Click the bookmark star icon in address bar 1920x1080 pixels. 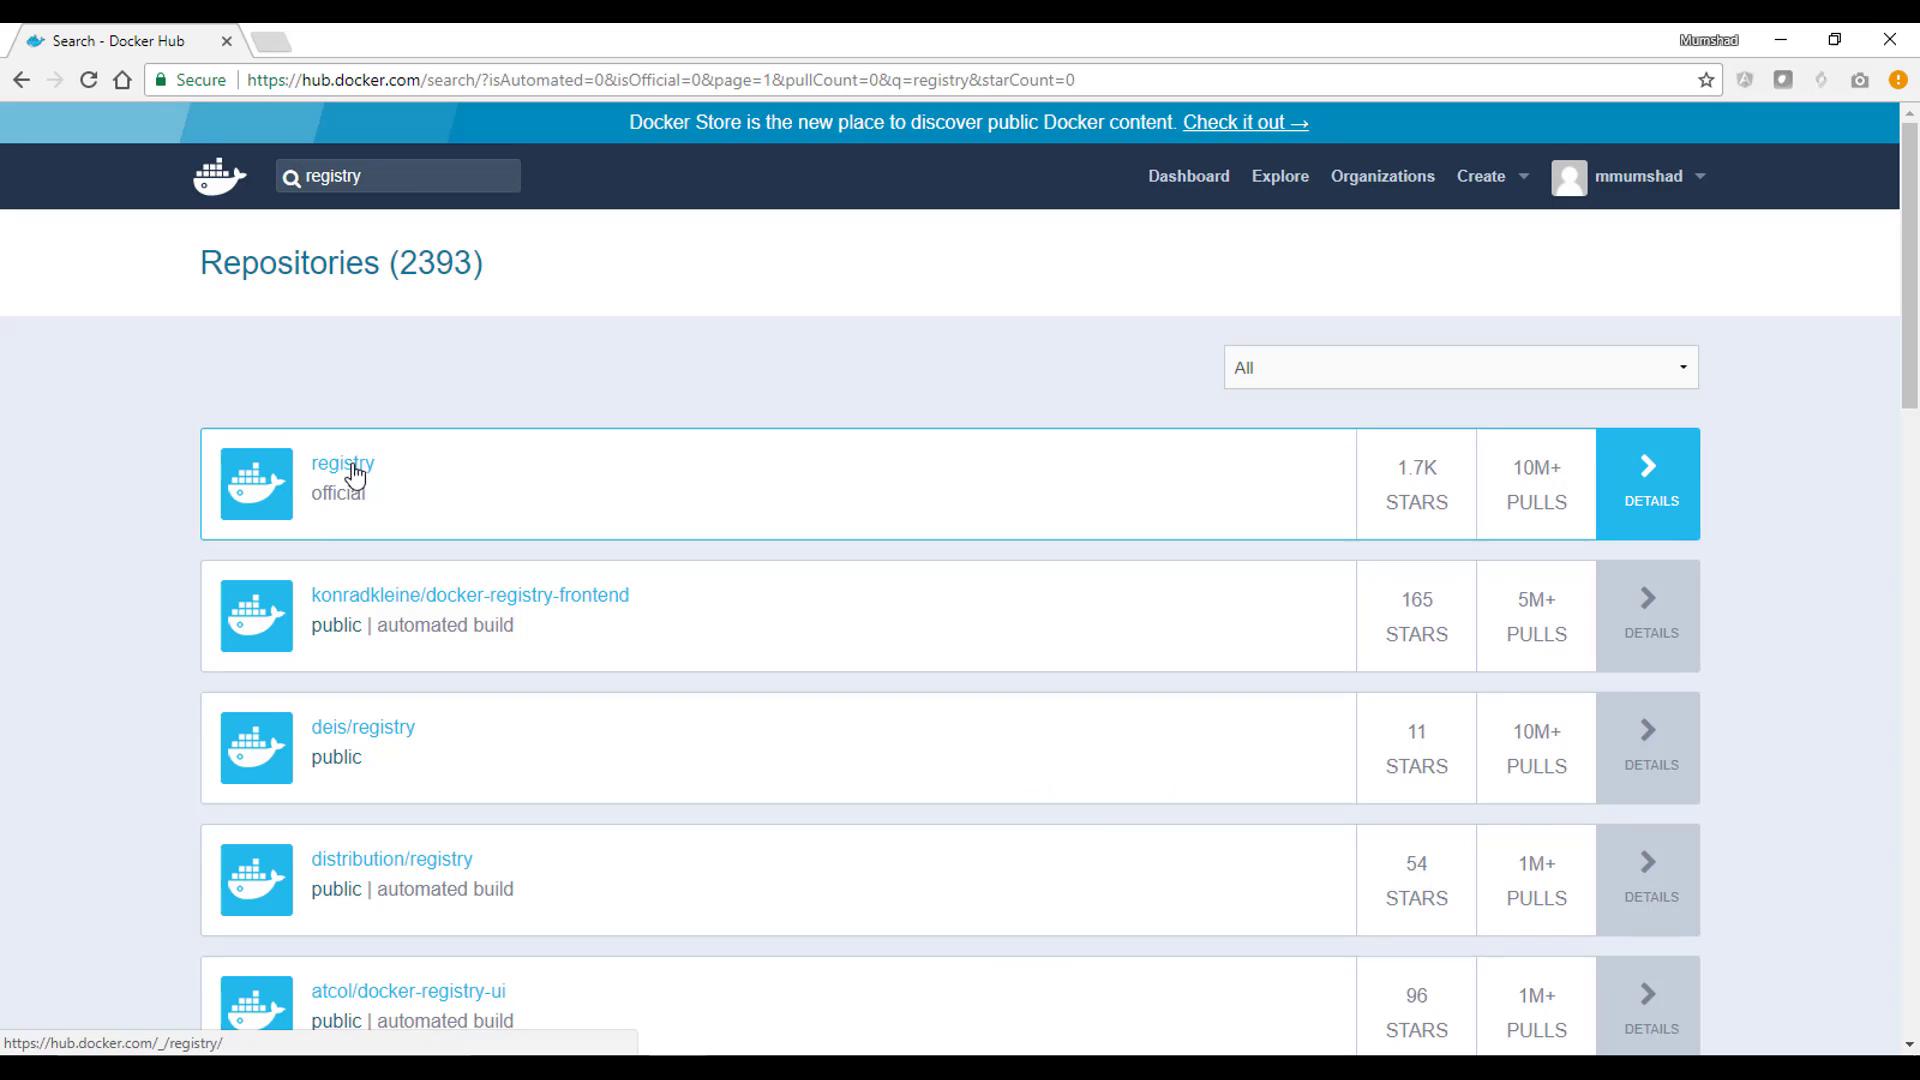[x=1706, y=80]
